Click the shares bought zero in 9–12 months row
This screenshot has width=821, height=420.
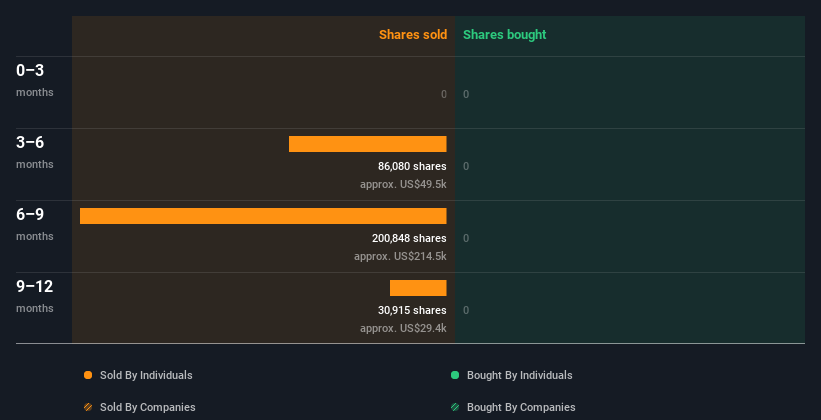[x=466, y=310]
